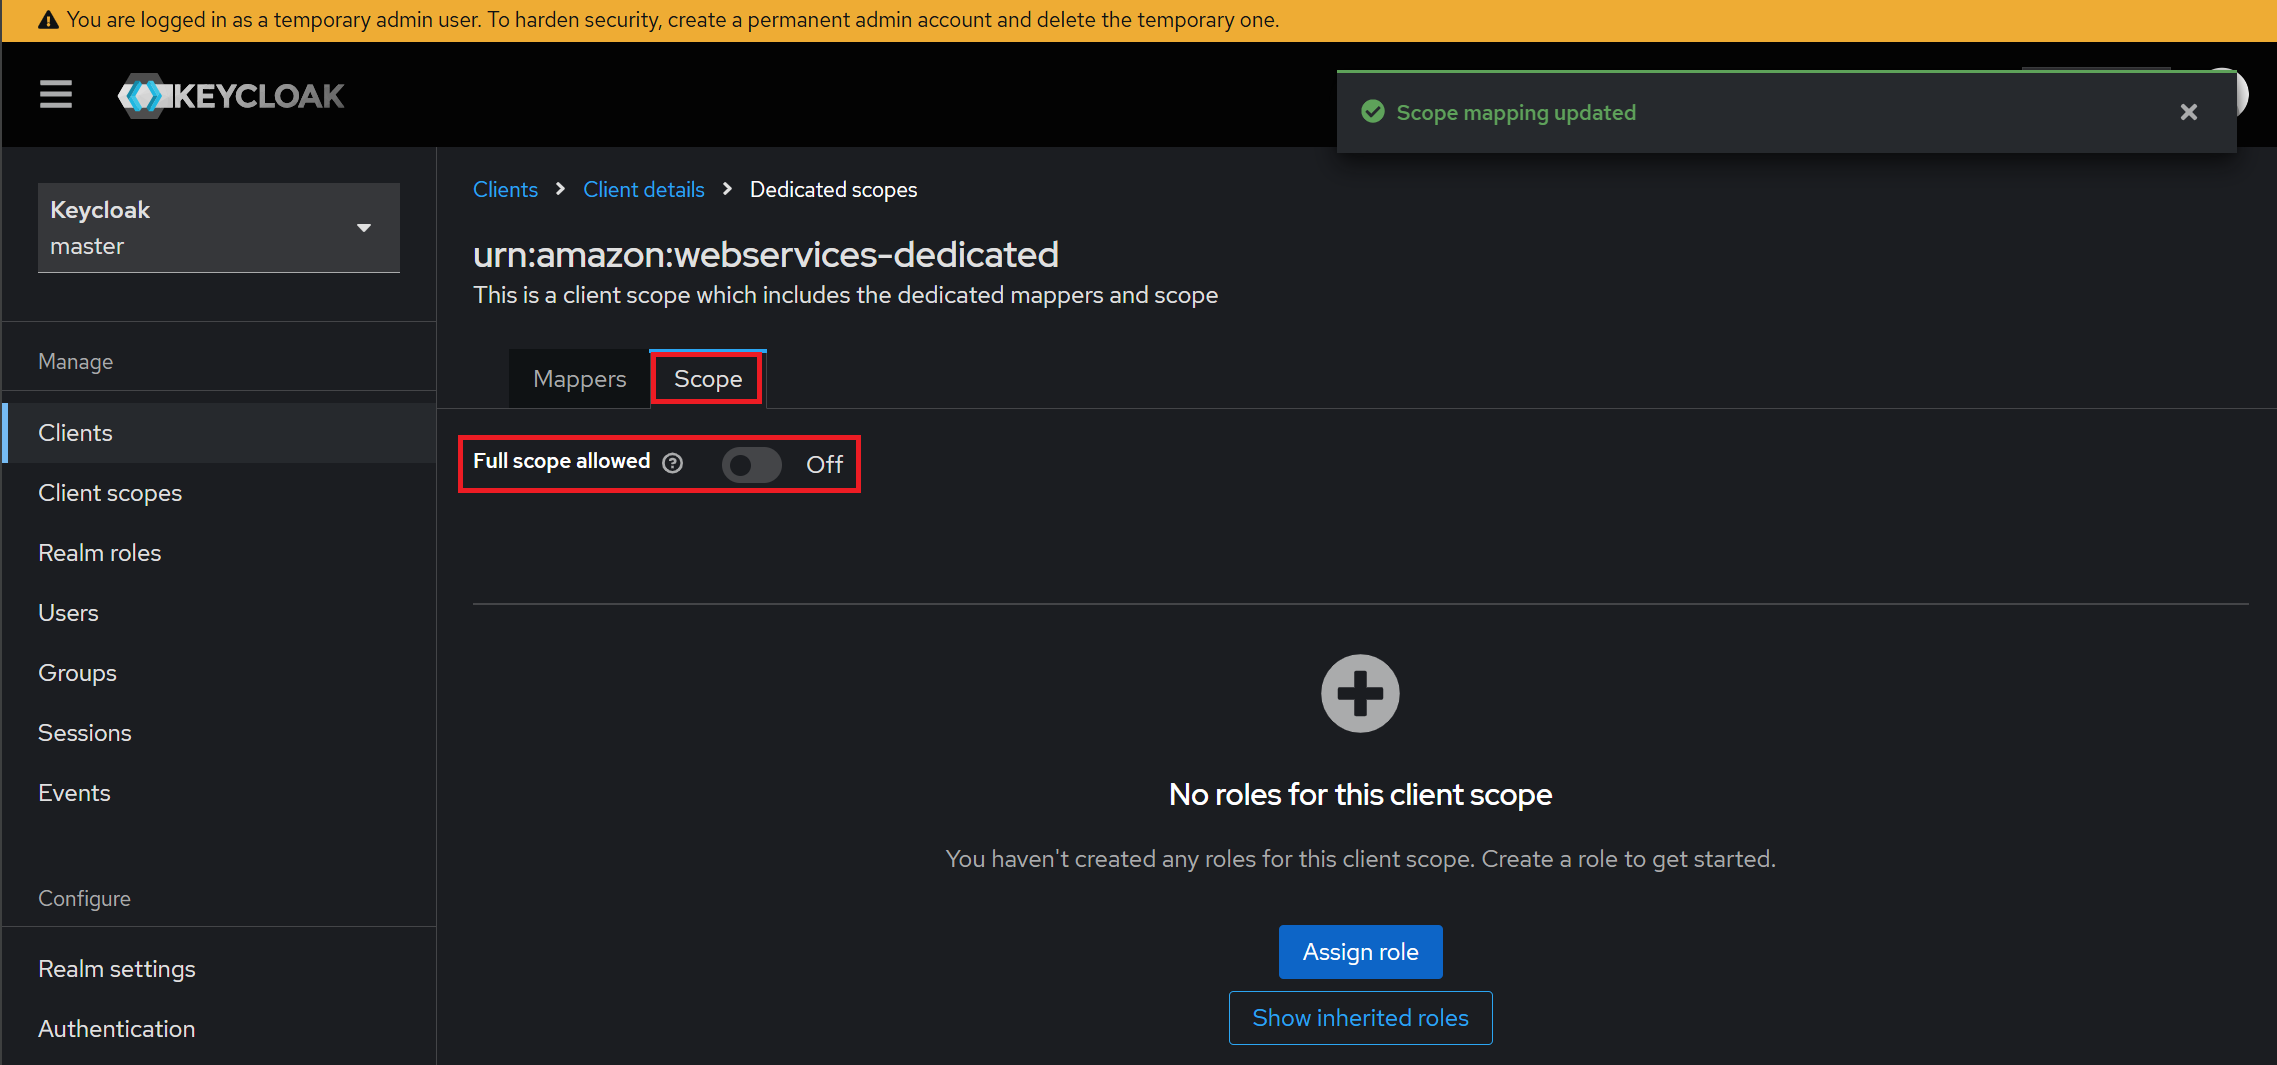Go to Realm roles in the sidebar
The width and height of the screenshot is (2277, 1065).
point(219,553)
